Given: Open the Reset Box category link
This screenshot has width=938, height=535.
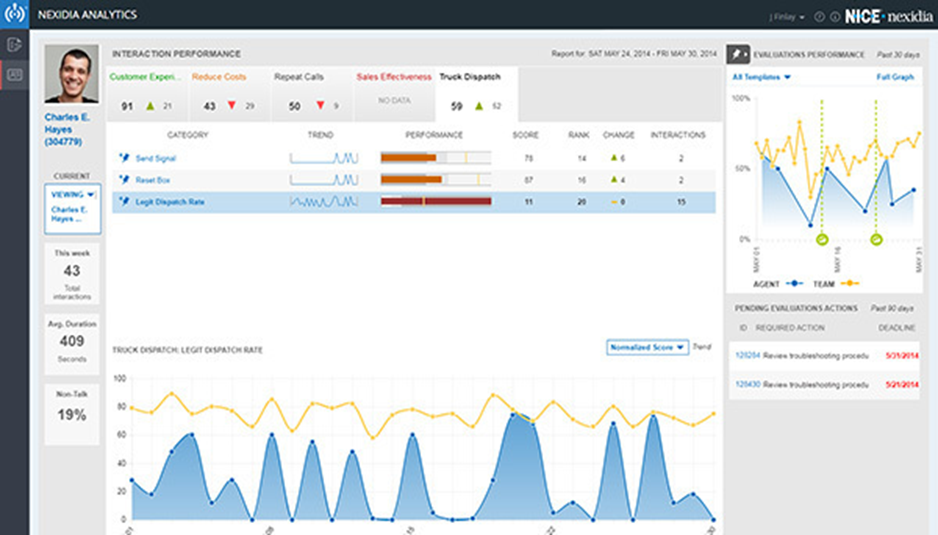Looking at the screenshot, I should 153,180.
